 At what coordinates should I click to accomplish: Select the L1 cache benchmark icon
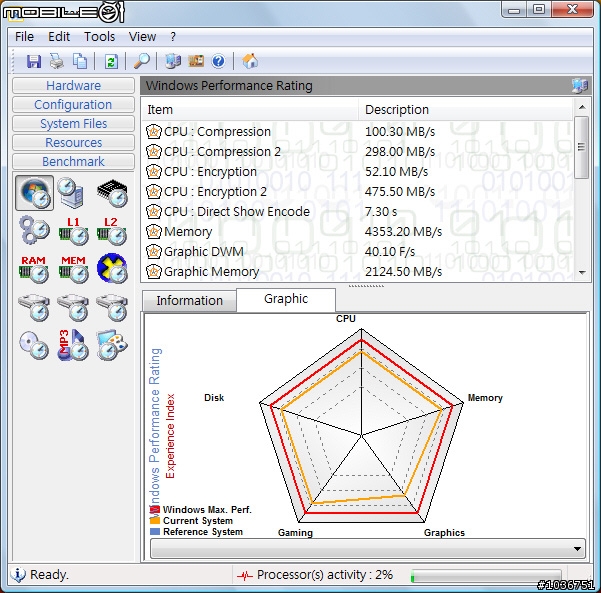(73, 231)
